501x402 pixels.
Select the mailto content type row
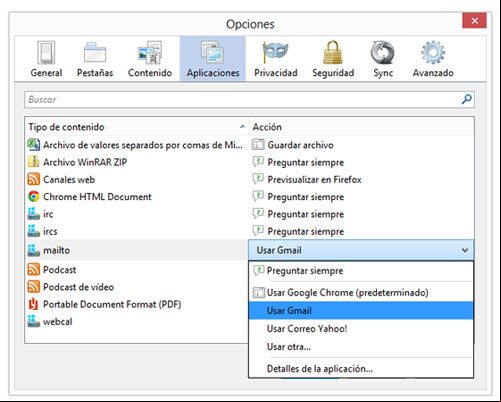coord(136,250)
